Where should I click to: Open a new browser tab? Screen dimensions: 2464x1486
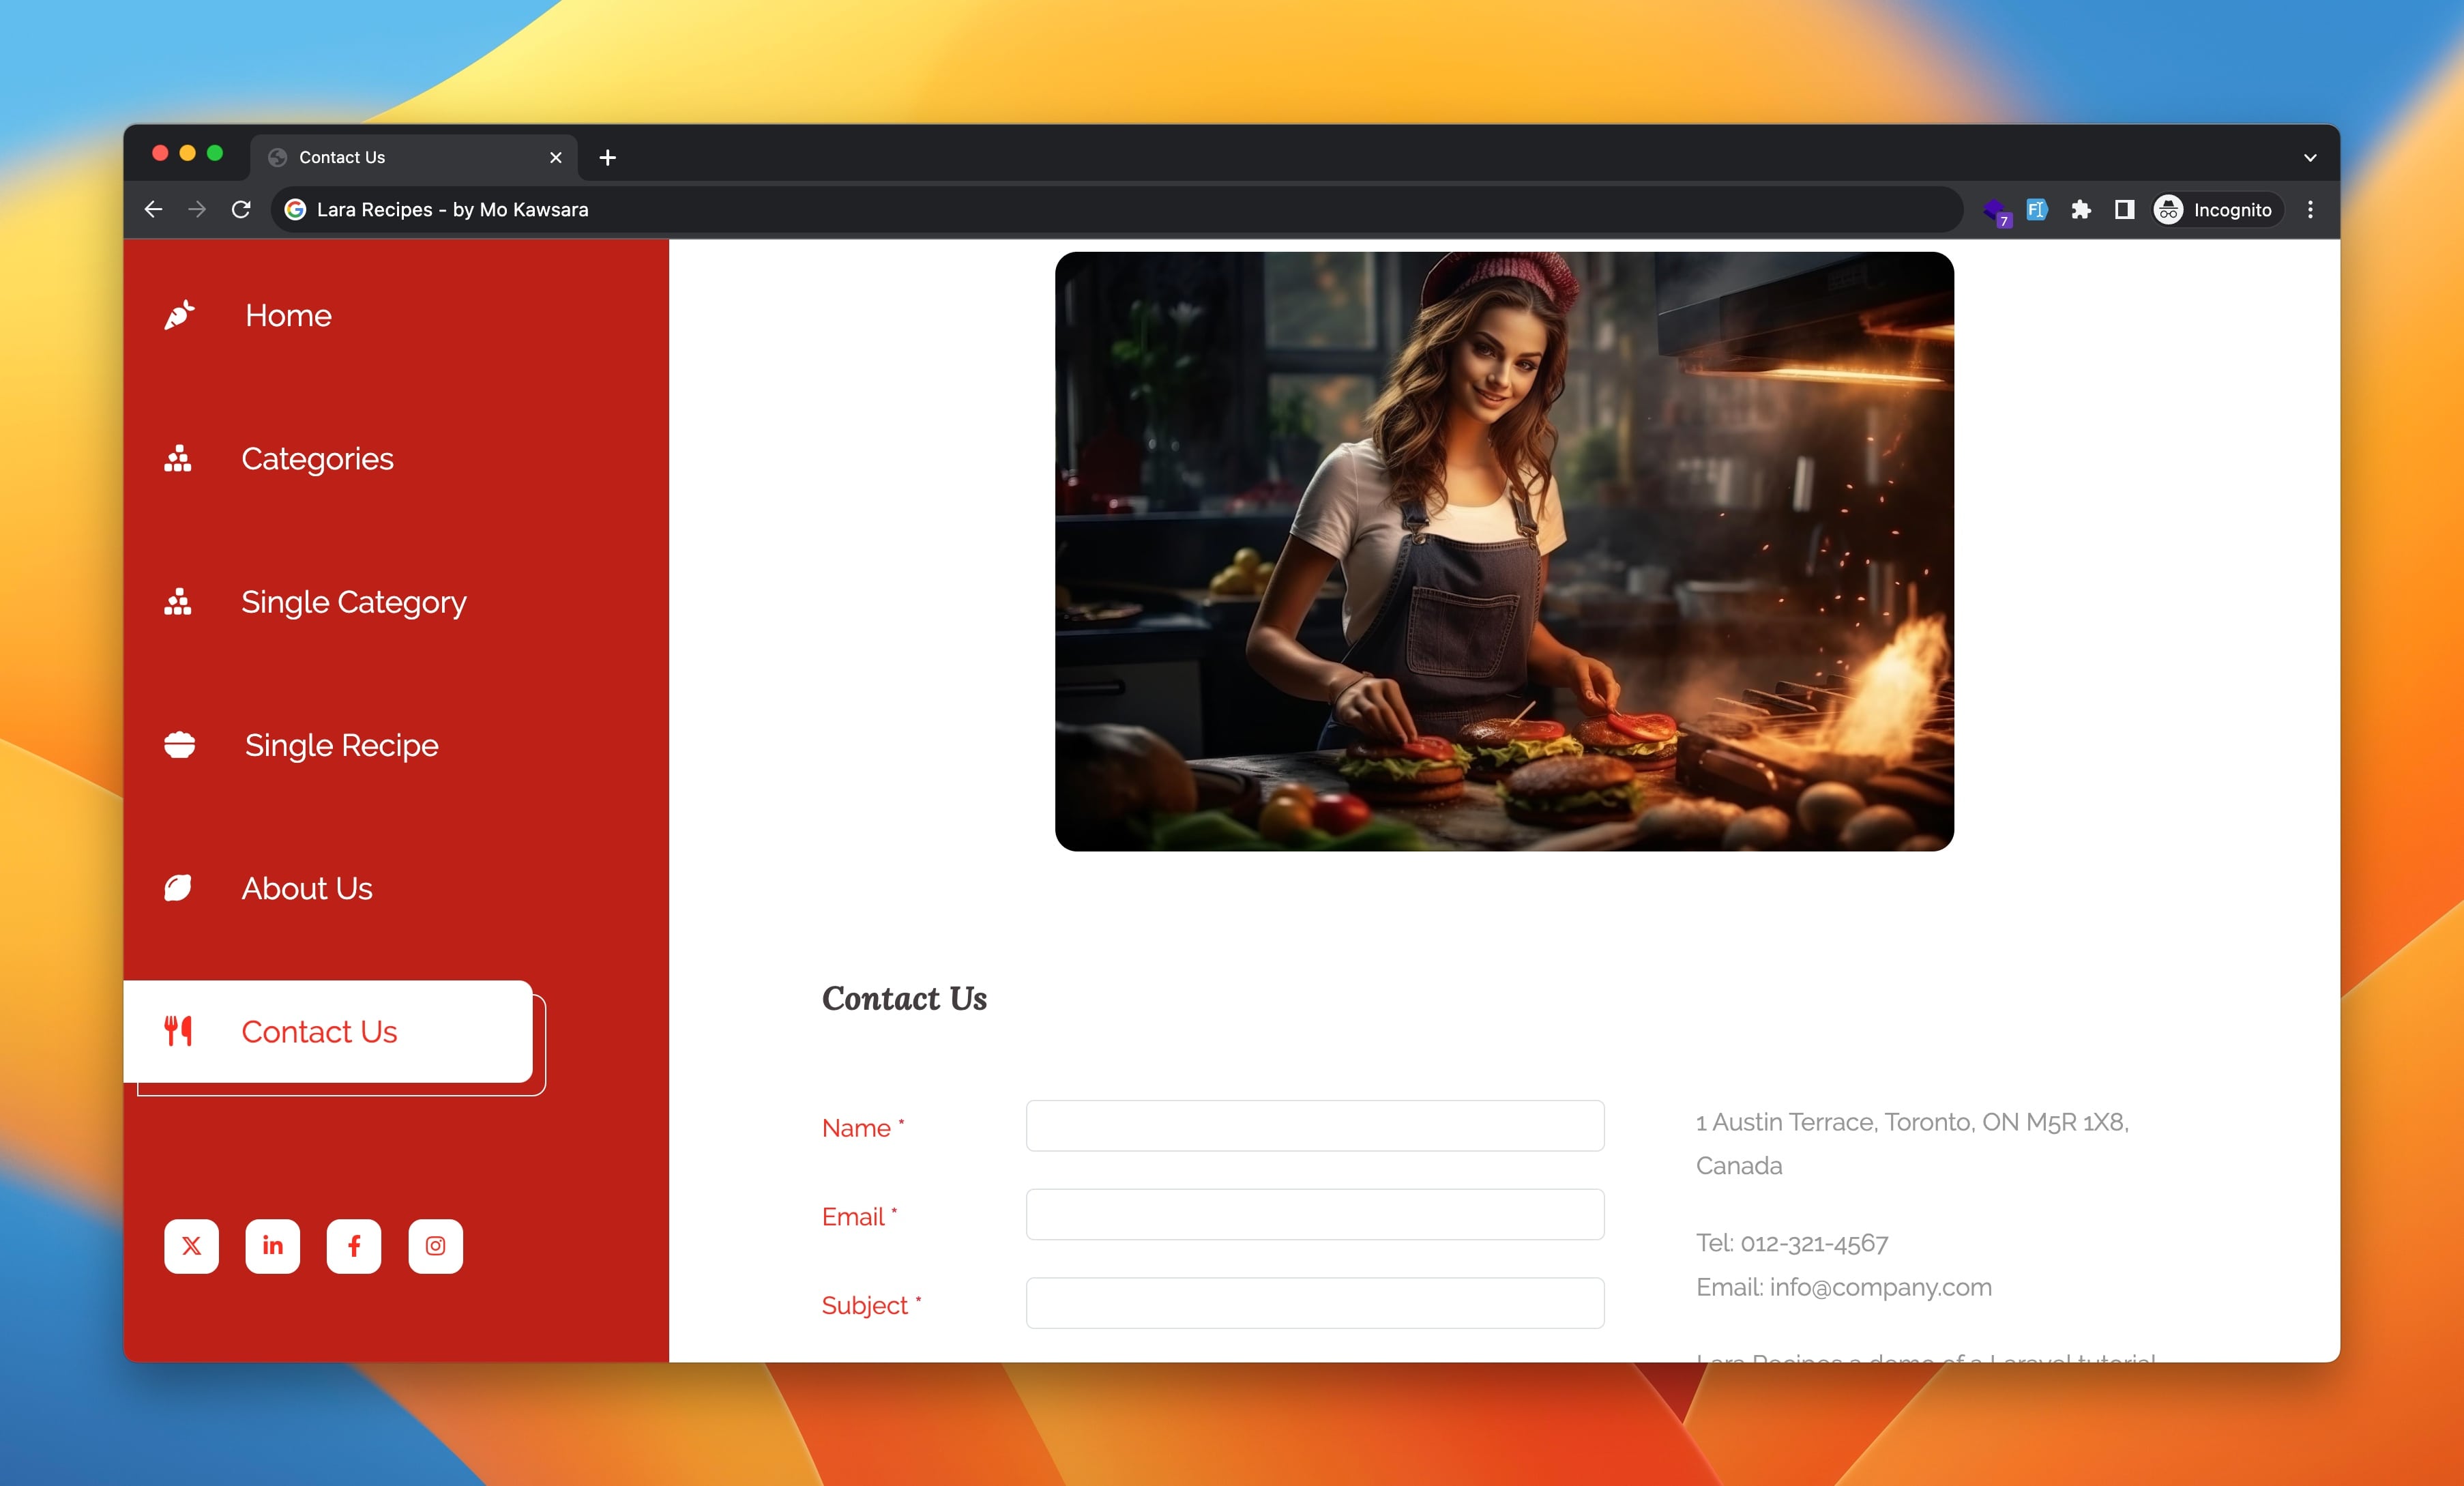(x=607, y=157)
